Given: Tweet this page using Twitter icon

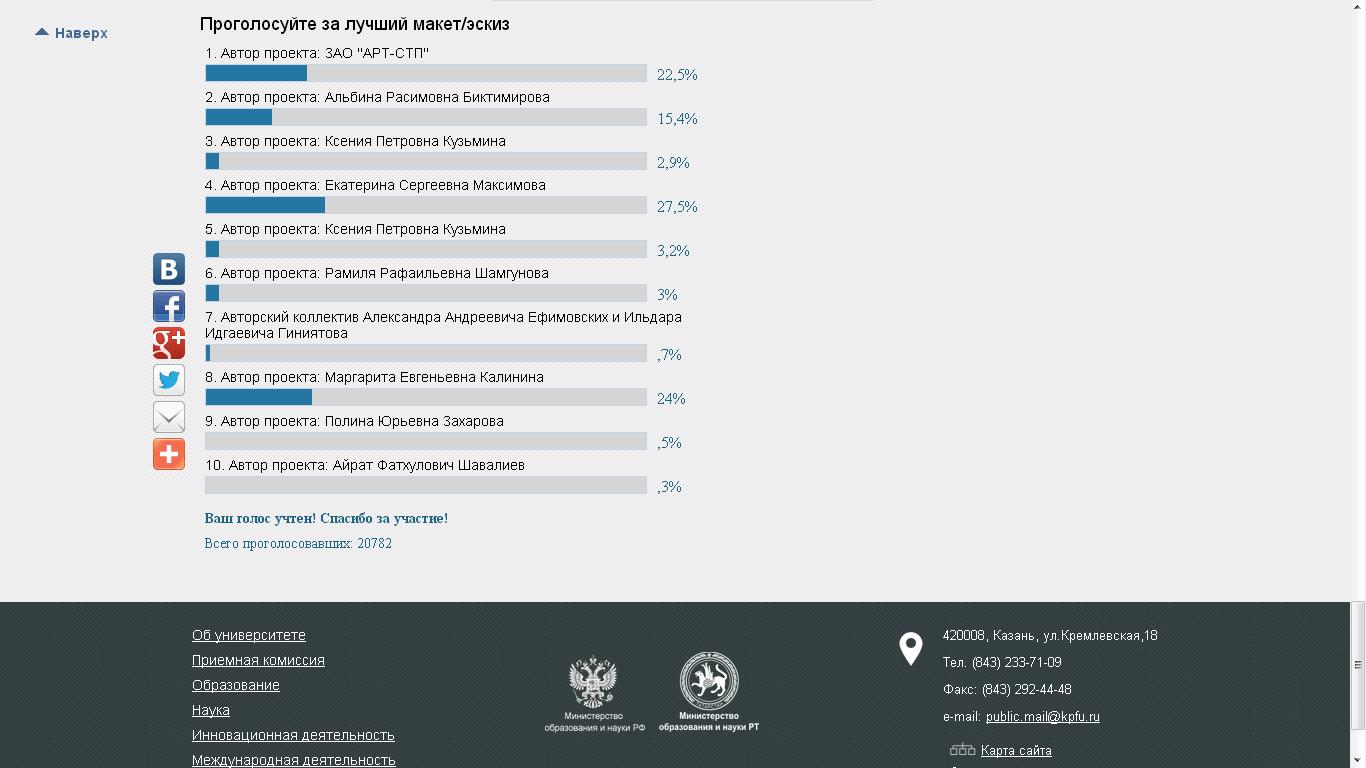Looking at the screenshot, I should tap(169, 380).
